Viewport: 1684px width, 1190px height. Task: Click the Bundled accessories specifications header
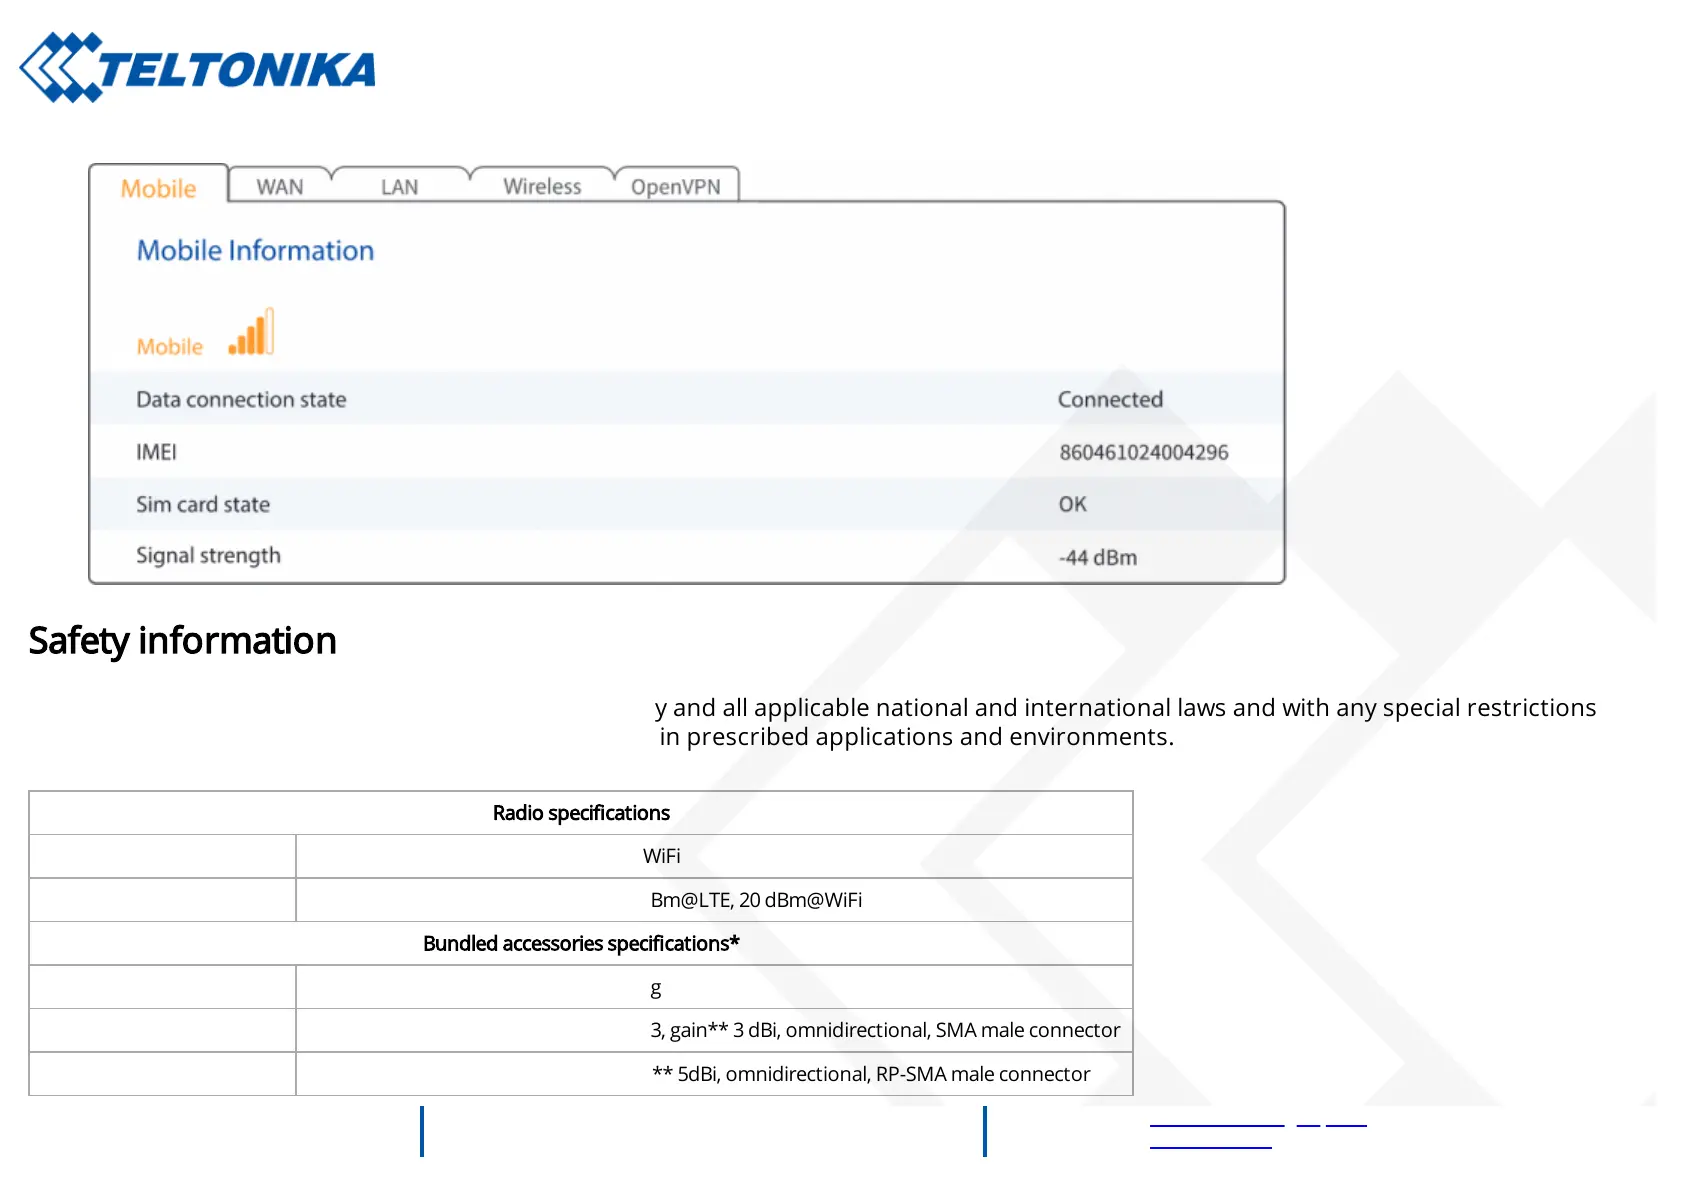581,943
